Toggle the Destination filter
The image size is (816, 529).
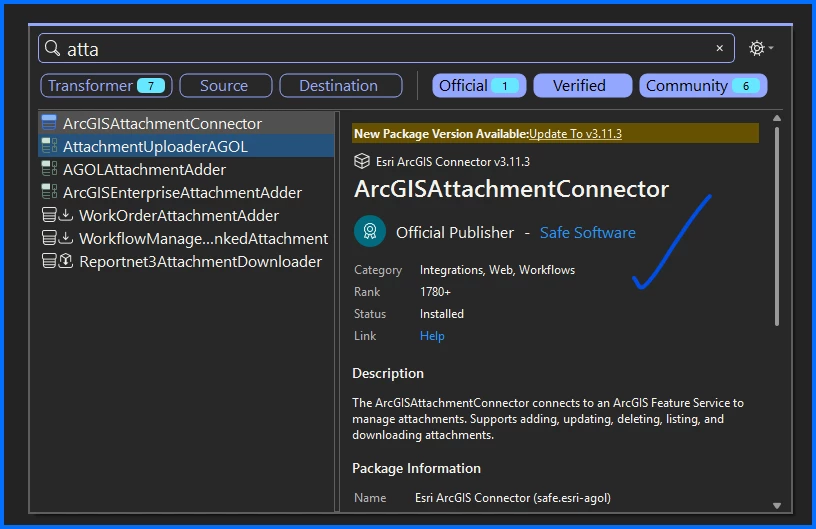click(340, 85)
